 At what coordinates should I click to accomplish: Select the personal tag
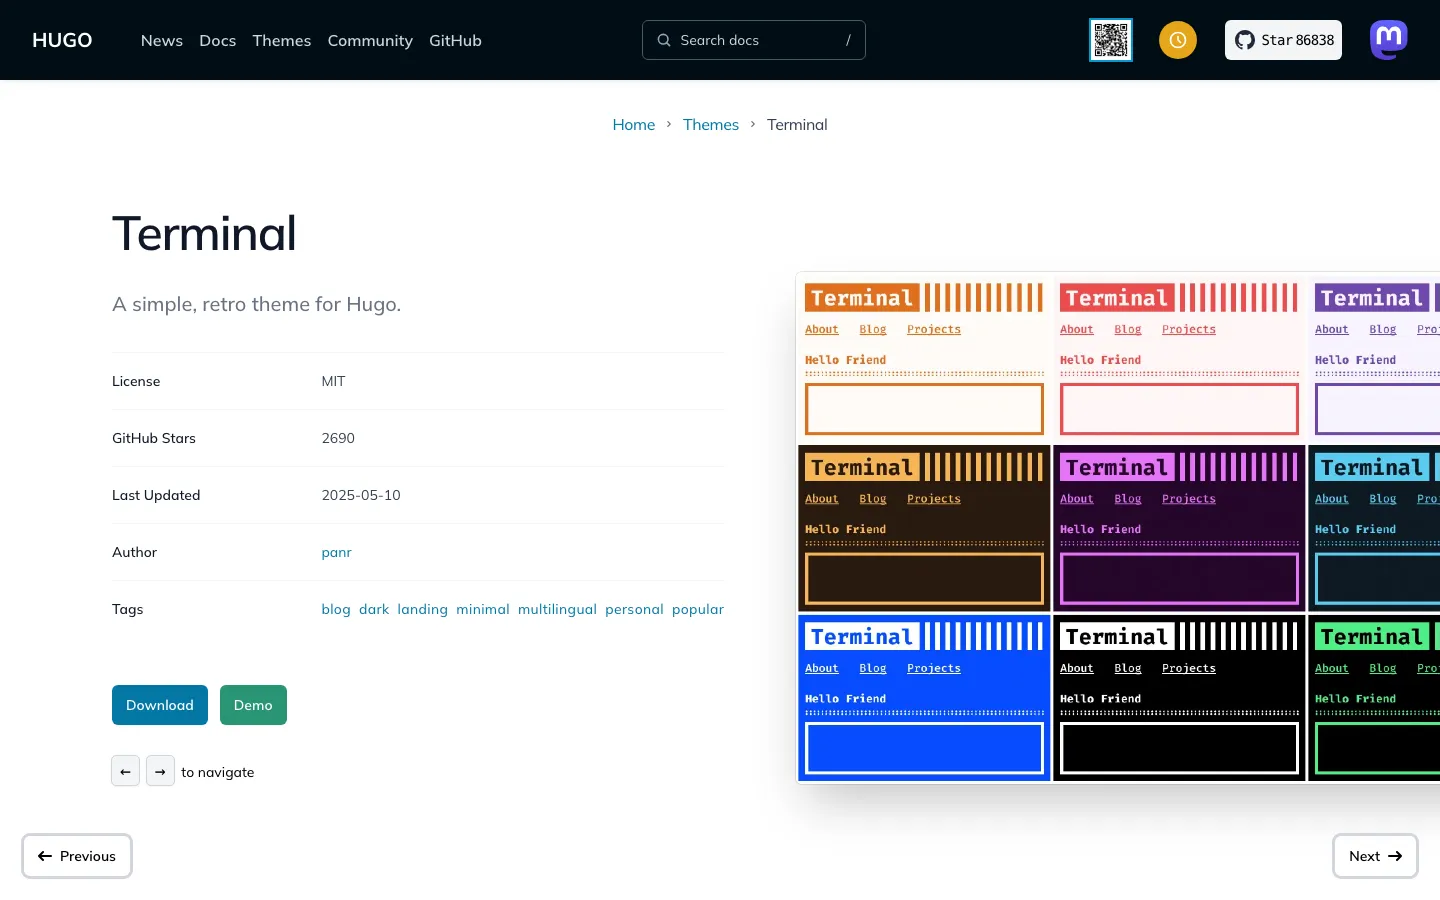point(634,609)
